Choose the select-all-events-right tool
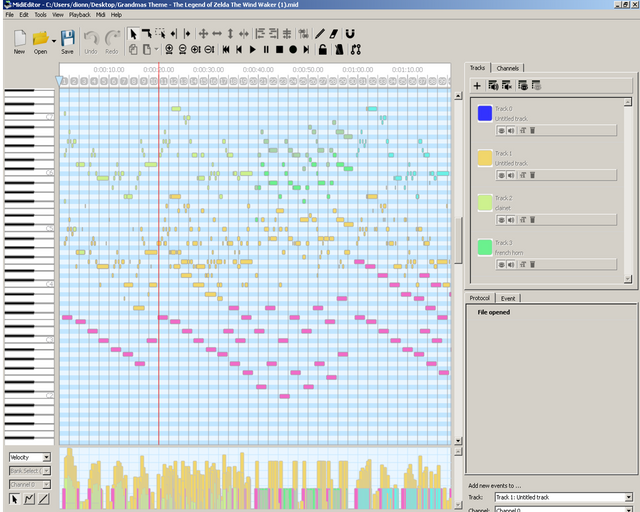Viewport: 640px width, 512px height. click(187, 33)
